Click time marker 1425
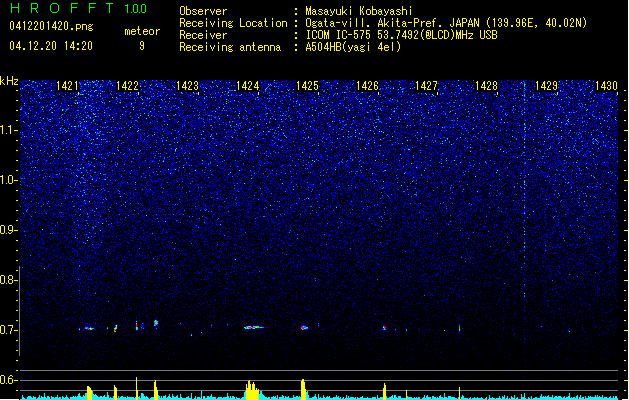Screen dimensions: 629x400 point(307,86)
